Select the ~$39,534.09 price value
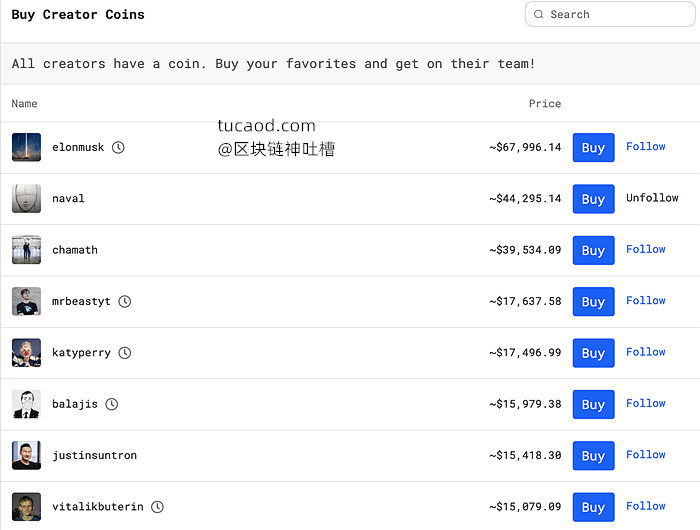Image resolution: width=700 pixels, height=530 pixels. point(525,250)
